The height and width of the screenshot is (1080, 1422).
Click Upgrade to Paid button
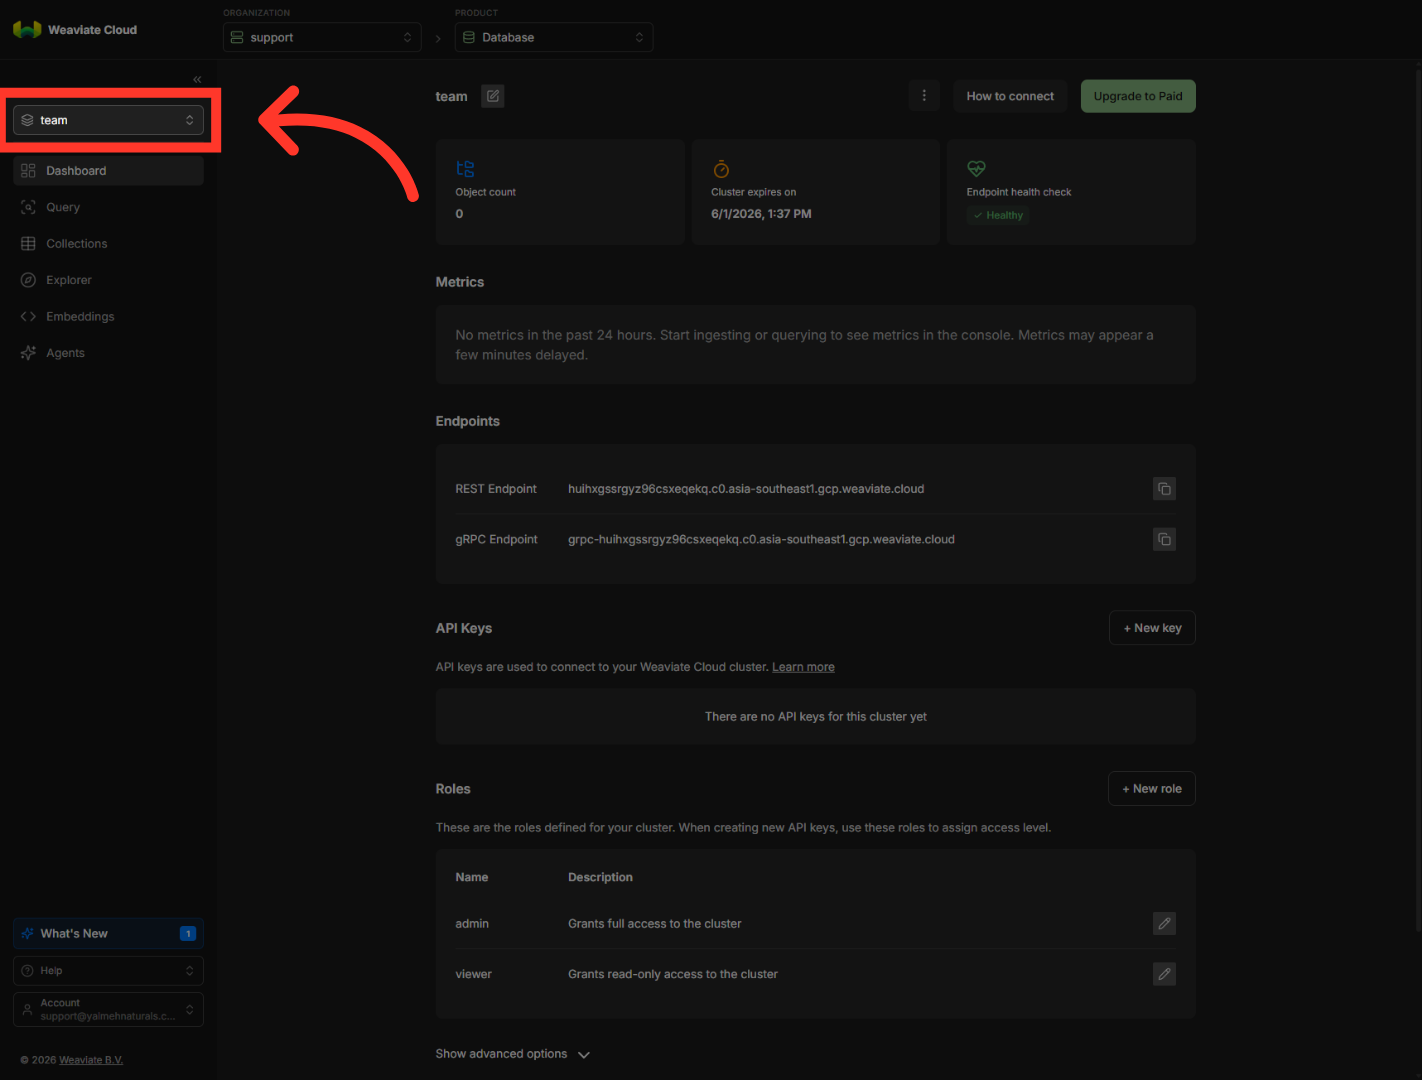coord(1138,96)
